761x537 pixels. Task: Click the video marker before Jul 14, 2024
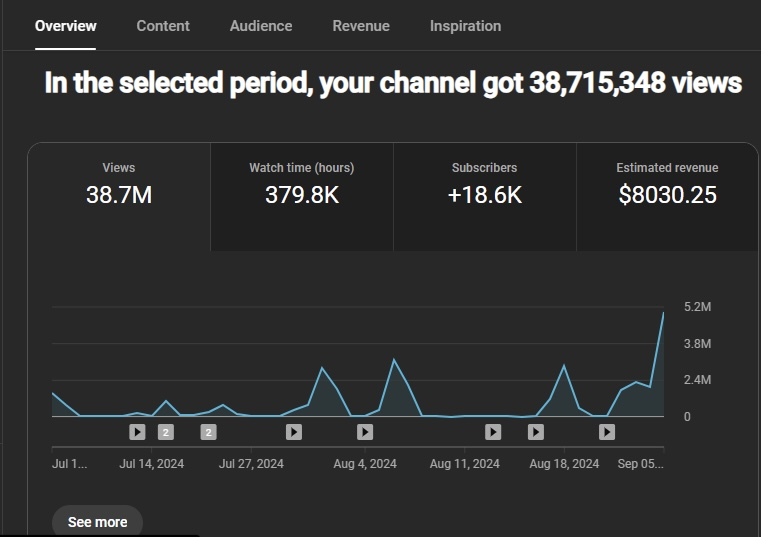tap(137, 432)
